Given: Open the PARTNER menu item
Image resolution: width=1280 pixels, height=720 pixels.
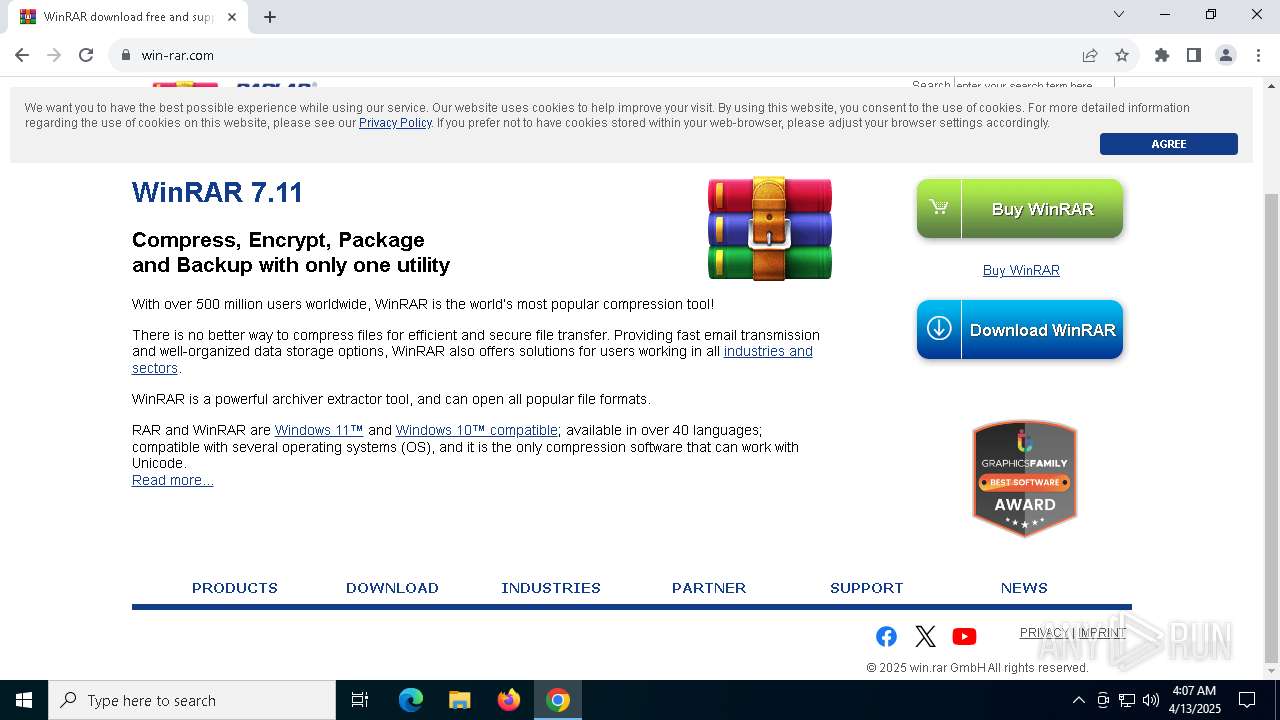Looking at the screenshot, I should coord(709,588).
